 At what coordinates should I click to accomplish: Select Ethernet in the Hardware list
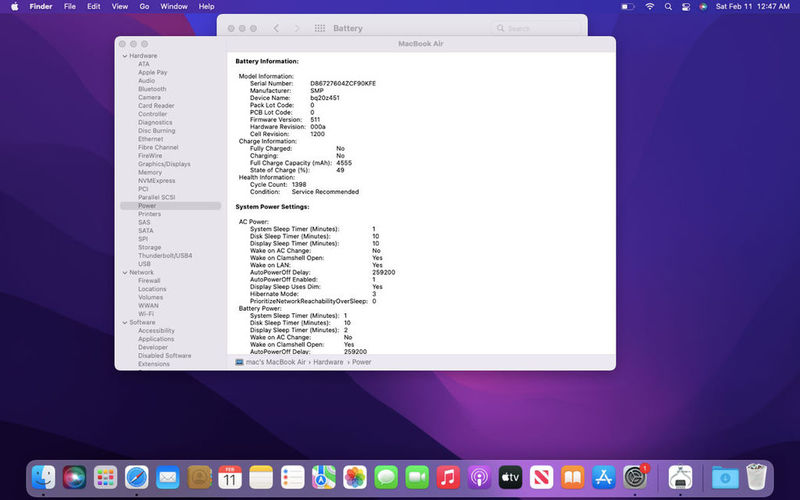click(151, 139)
